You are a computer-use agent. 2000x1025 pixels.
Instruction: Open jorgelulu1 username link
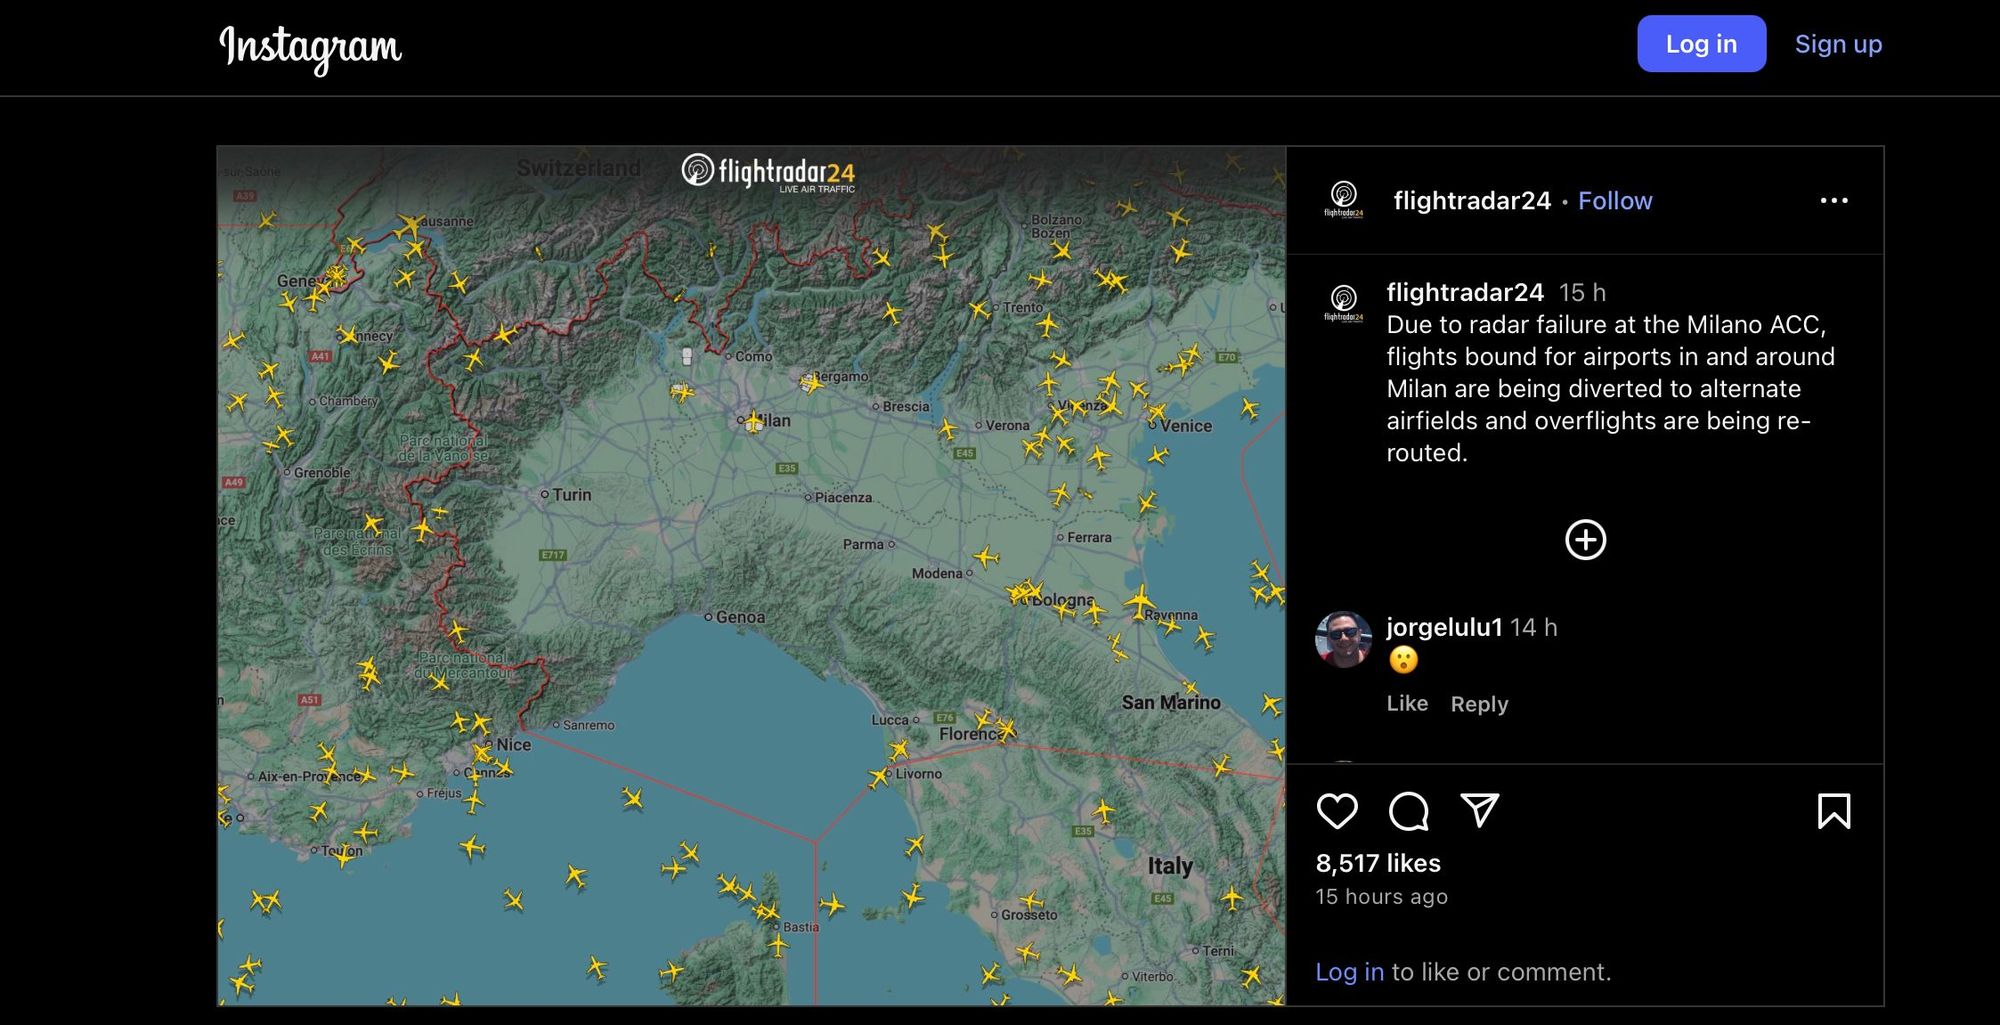point(1443,627)
